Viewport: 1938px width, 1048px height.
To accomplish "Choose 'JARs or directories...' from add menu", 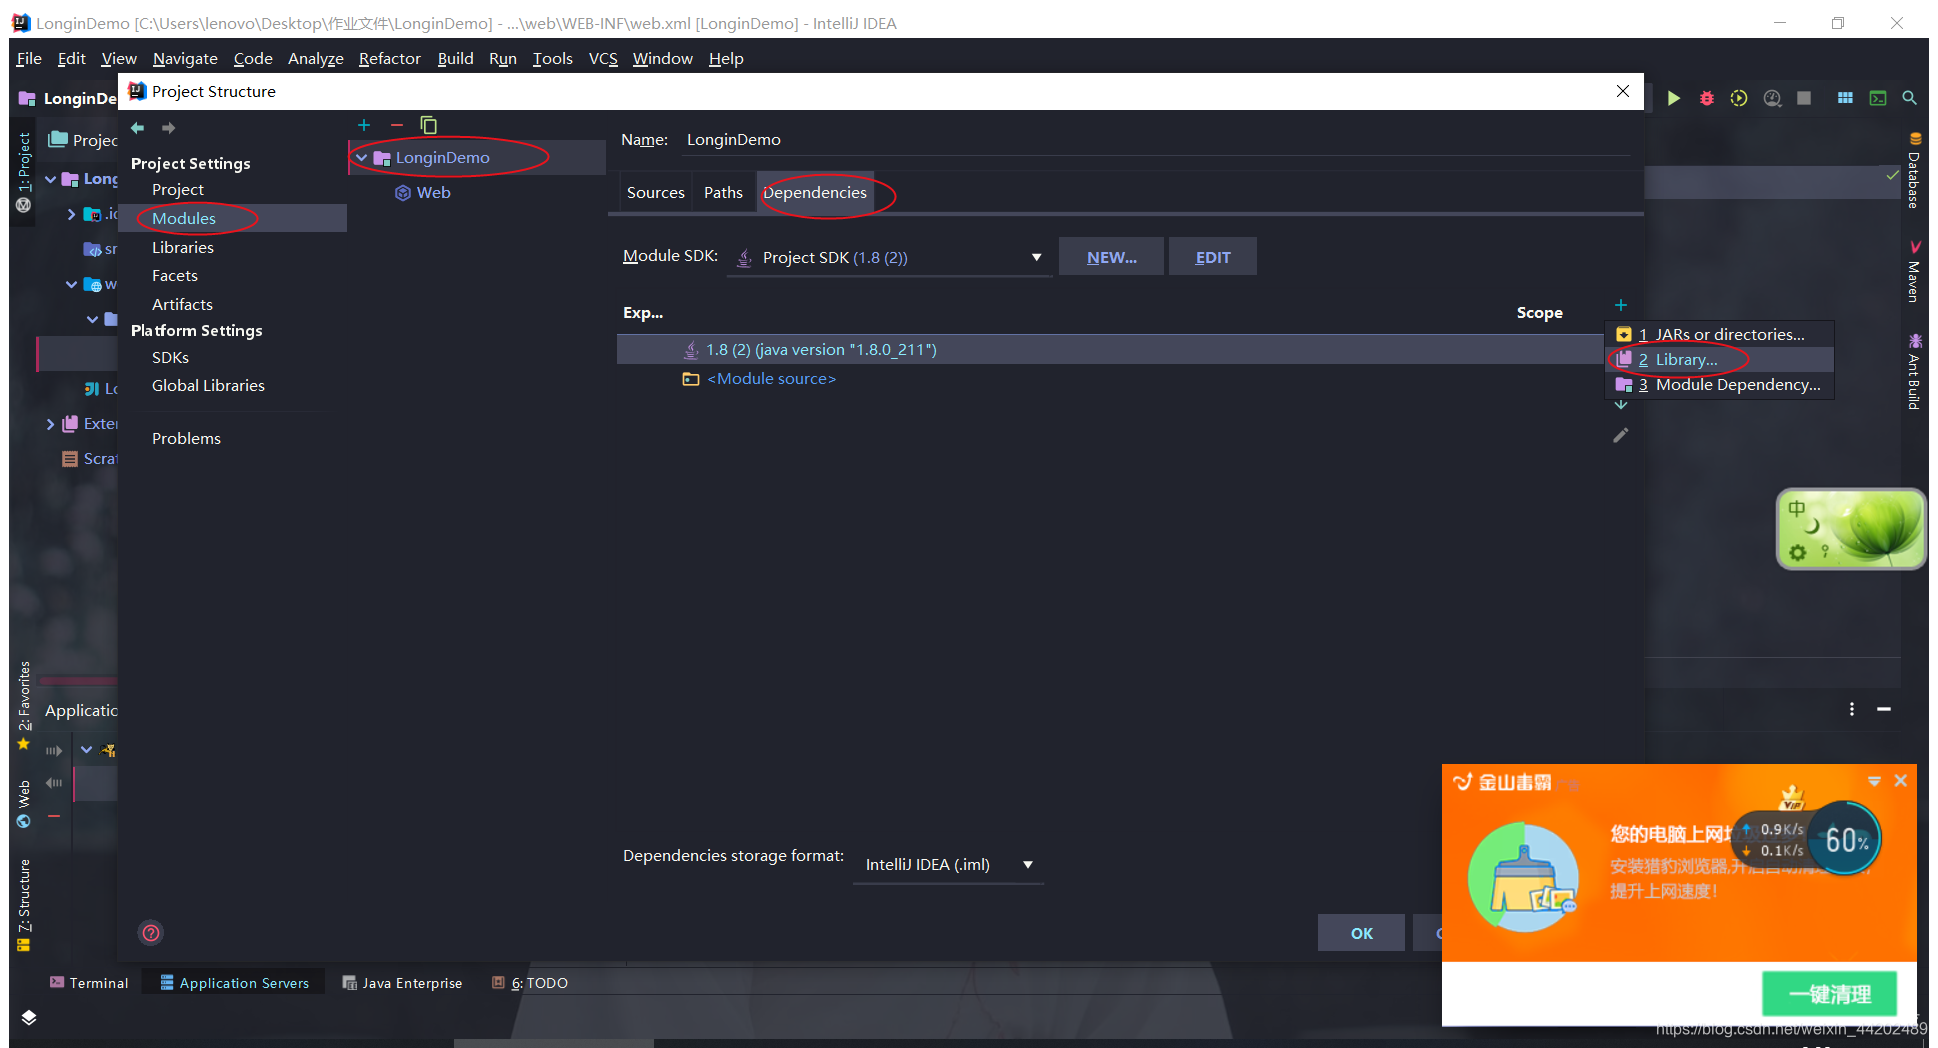I will [1720, 335].
